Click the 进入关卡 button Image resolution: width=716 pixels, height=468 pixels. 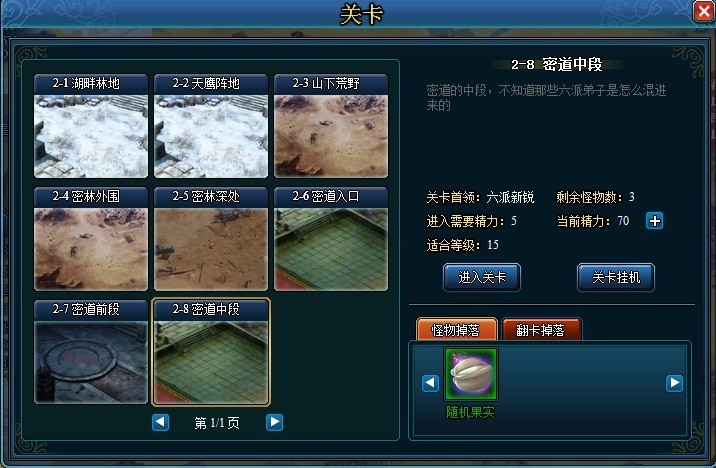pyautogui.click(x=482, y=277)
